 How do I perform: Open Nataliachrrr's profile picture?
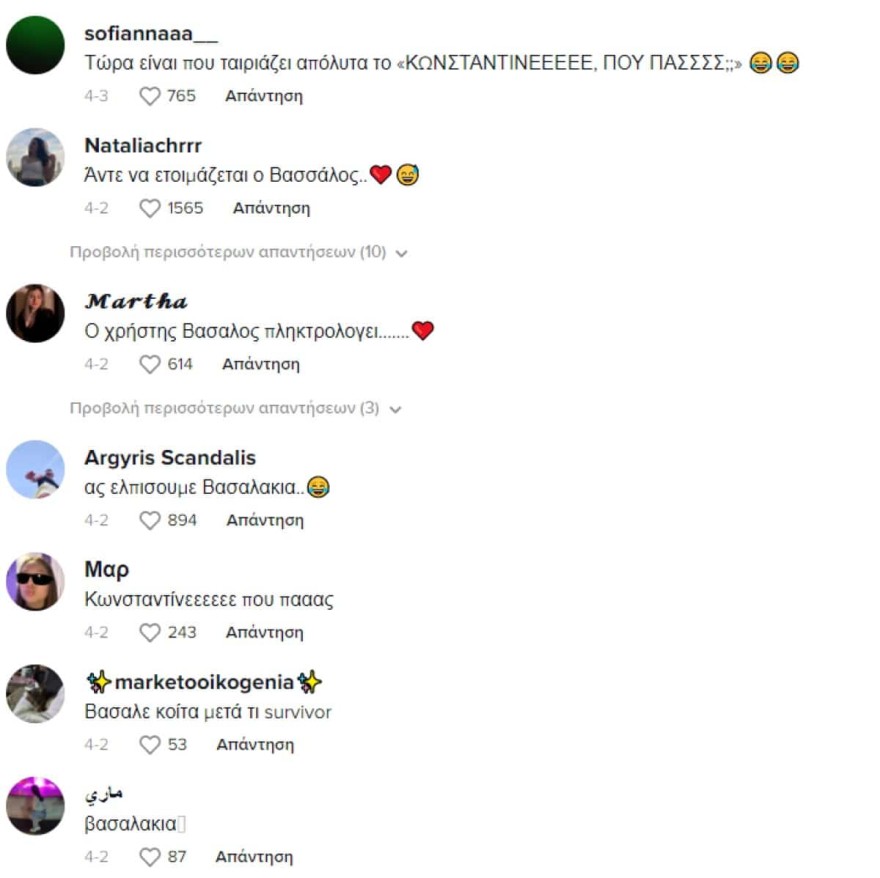35,157
